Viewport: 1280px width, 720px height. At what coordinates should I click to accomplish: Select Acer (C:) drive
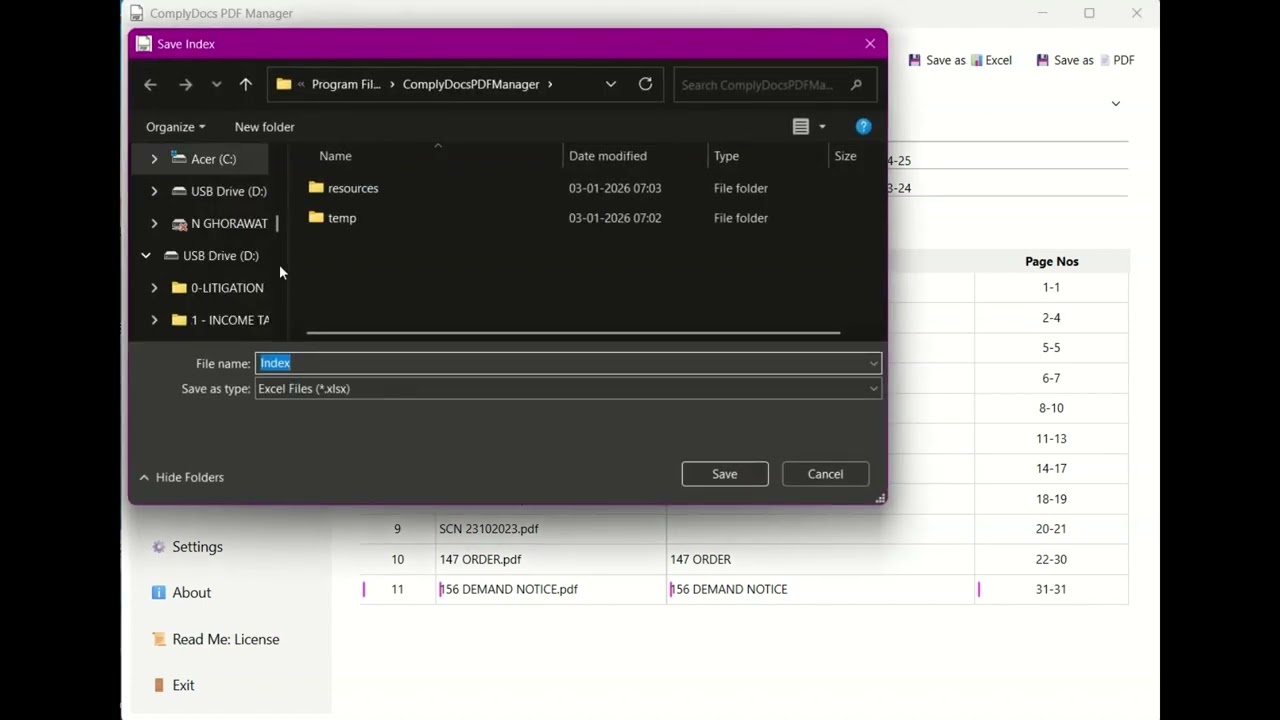[x=213, y=159]
